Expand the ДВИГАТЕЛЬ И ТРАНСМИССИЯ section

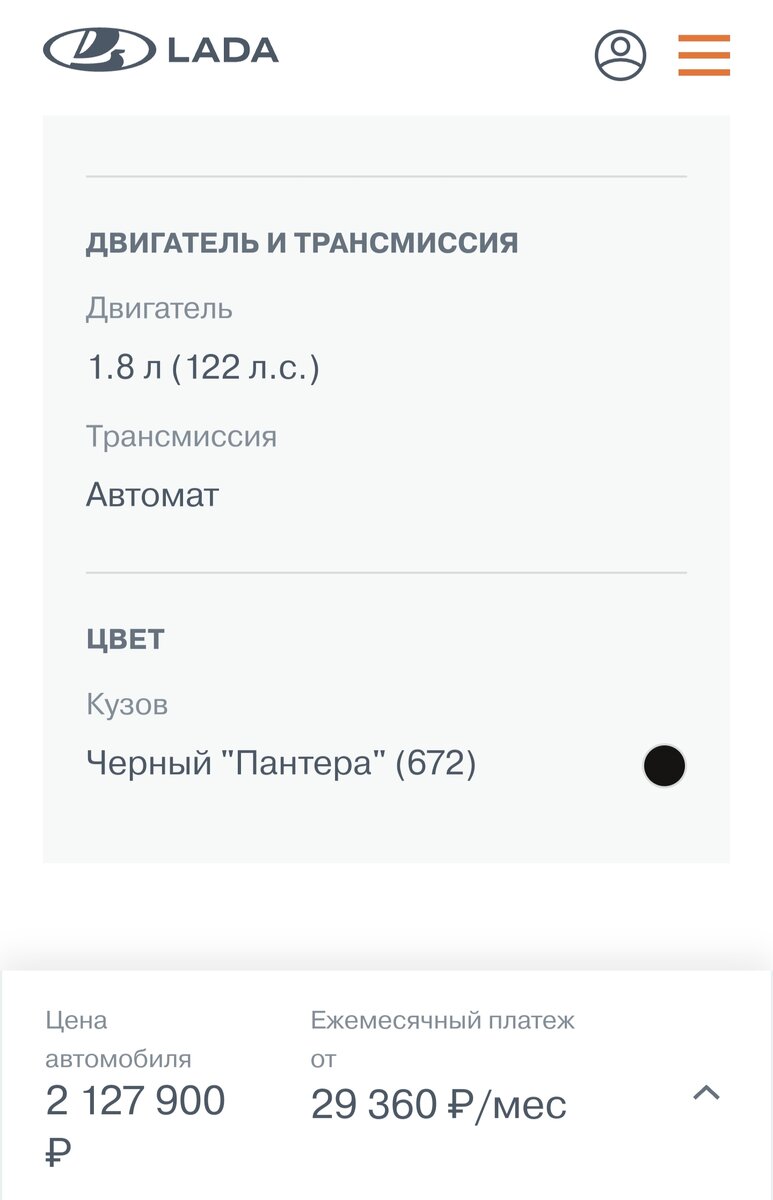(302, 240)
